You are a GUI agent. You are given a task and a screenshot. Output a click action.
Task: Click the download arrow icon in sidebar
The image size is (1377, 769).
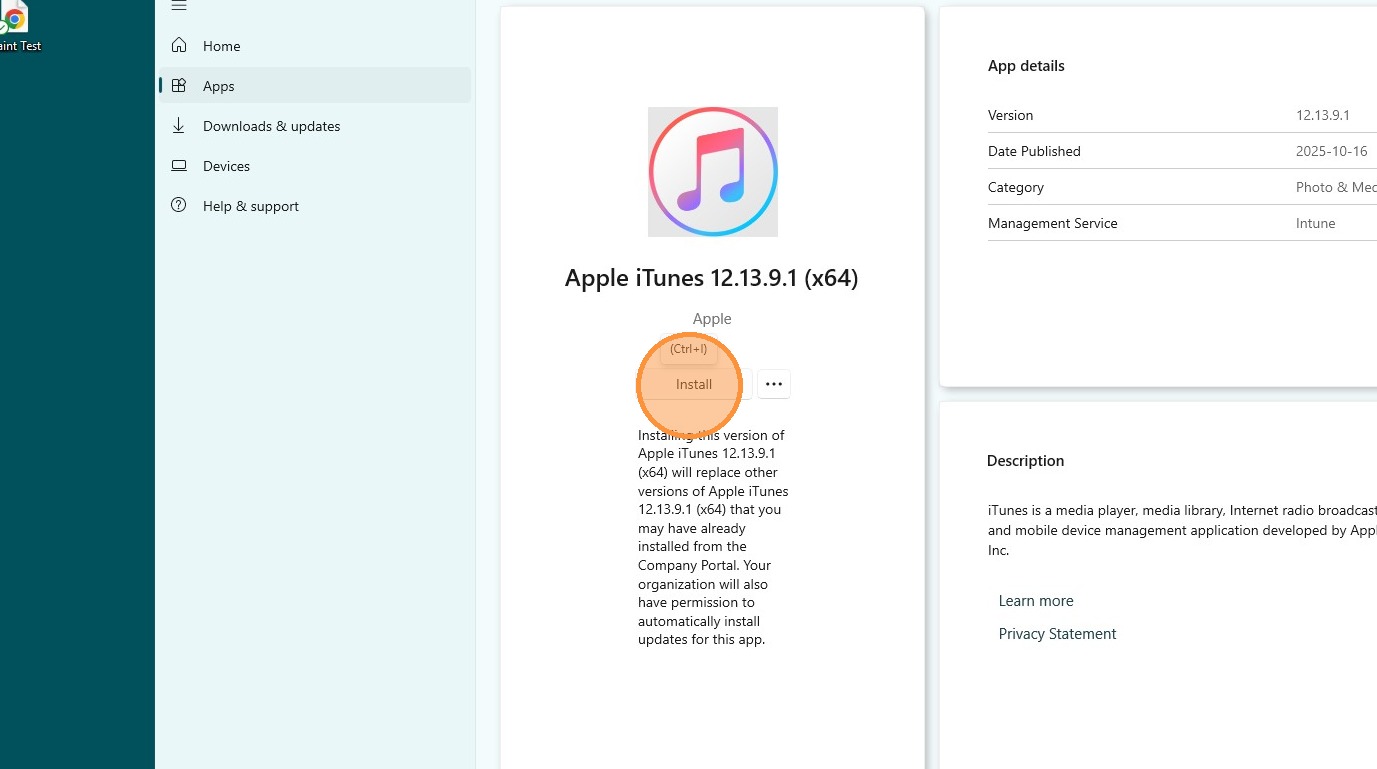(179, 125)
